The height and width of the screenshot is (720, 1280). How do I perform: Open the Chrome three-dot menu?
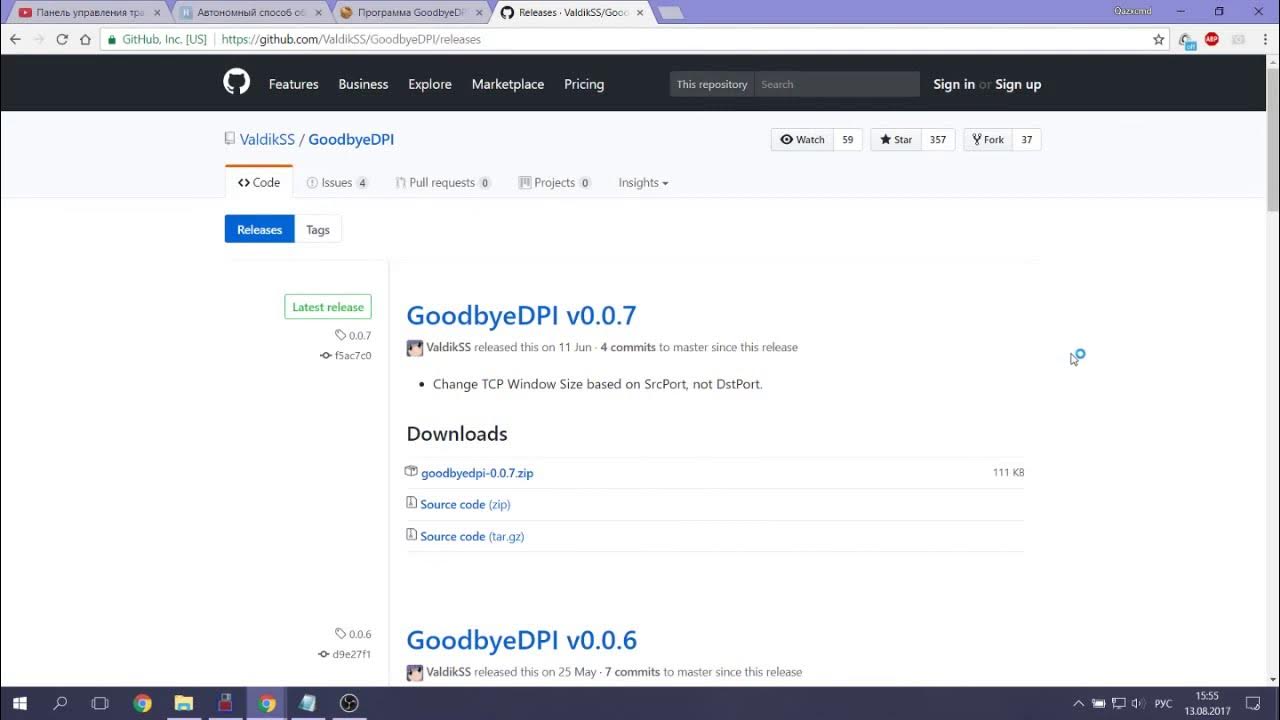click(1265, 40)
